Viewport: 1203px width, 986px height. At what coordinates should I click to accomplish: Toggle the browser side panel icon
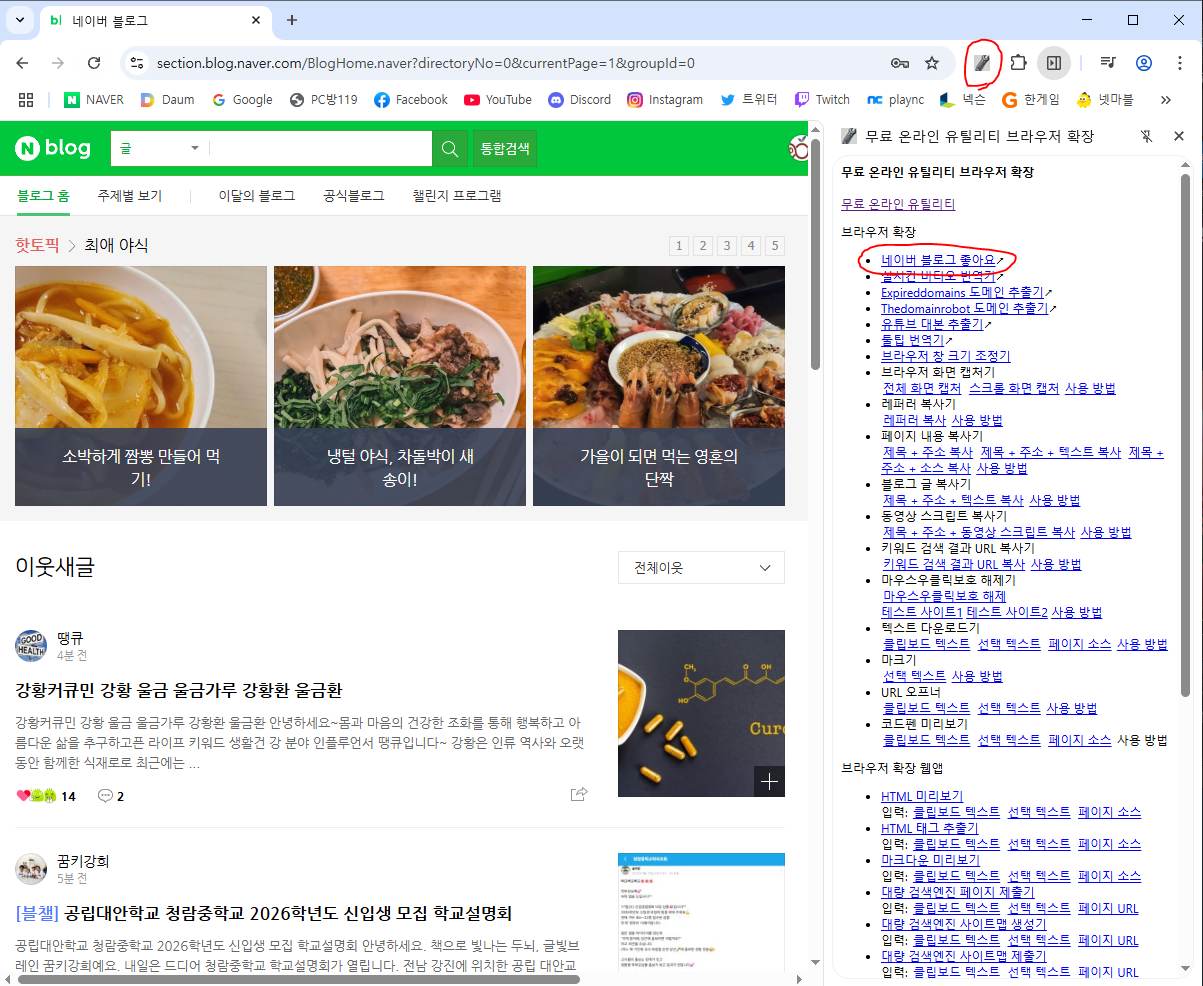click(x=1053, y=63)
